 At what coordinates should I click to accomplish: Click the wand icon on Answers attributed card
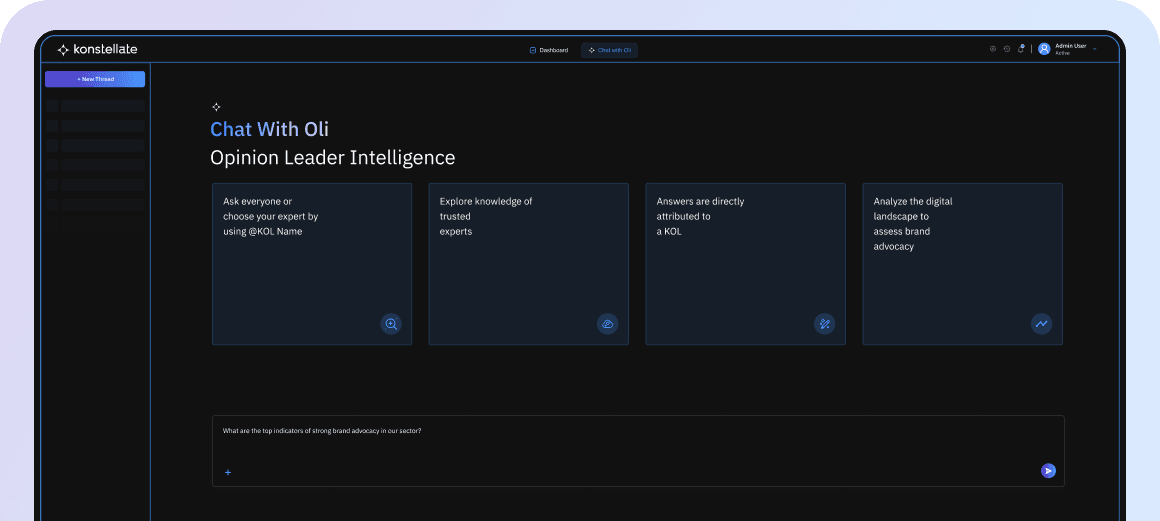tap(825, 324)
